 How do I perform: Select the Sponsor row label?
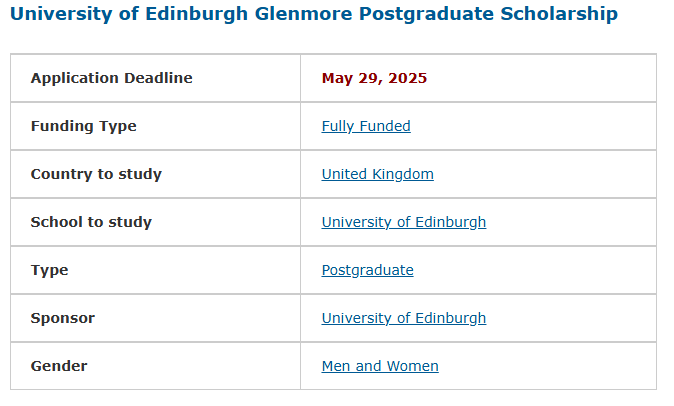click(62, 318)
